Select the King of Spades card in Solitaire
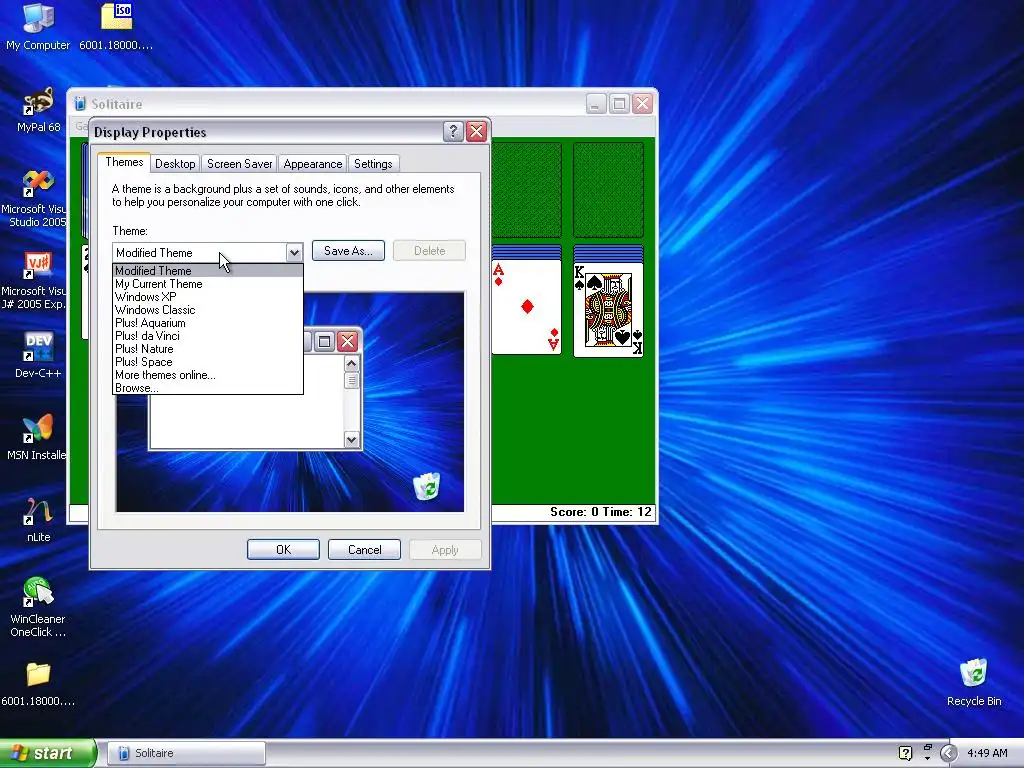The height and width of the screenshot is (768, 1024). click(x=608, y=310)
